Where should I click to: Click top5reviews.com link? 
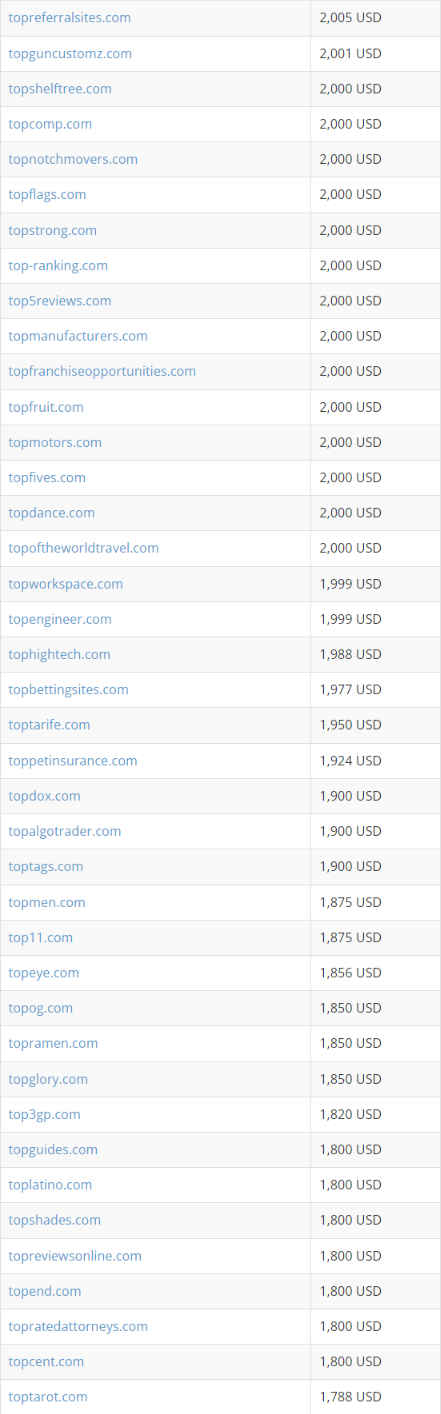60,301
